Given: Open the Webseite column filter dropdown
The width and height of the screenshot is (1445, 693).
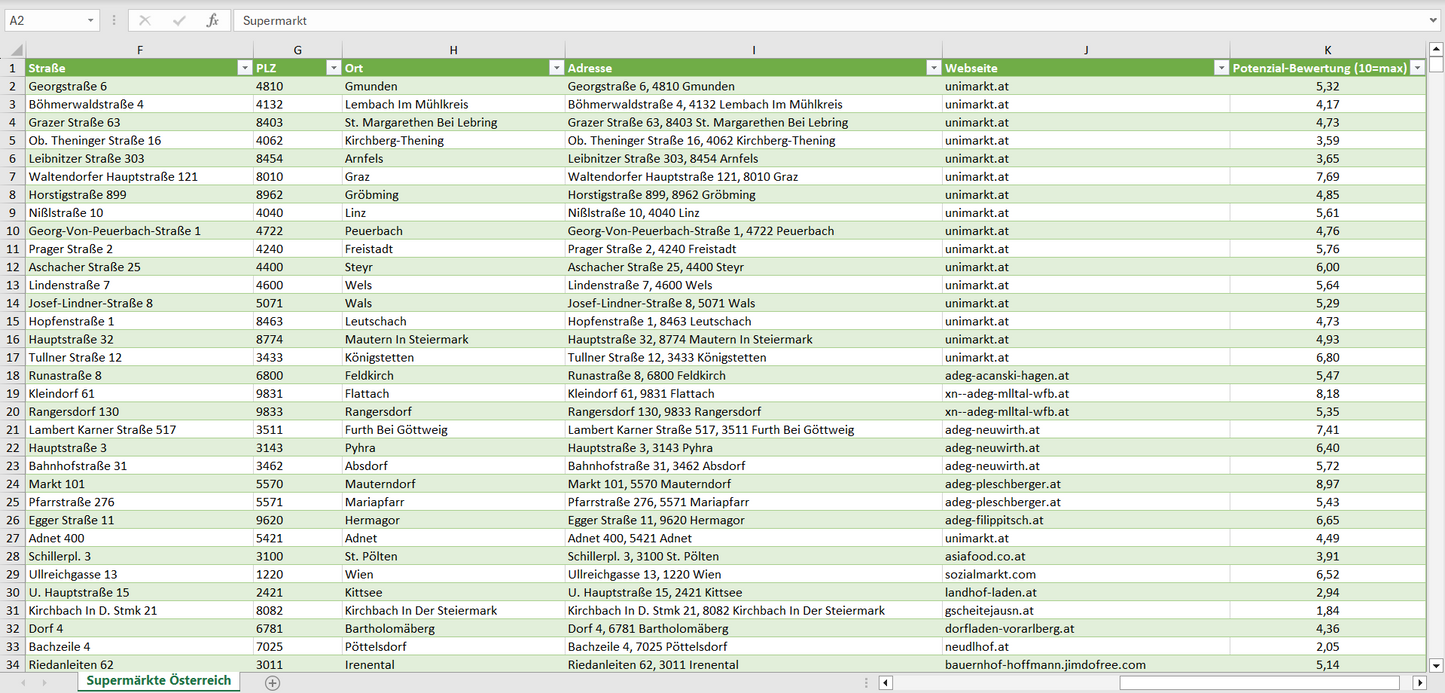Looking at the screenshot, I should [1220, 68].
